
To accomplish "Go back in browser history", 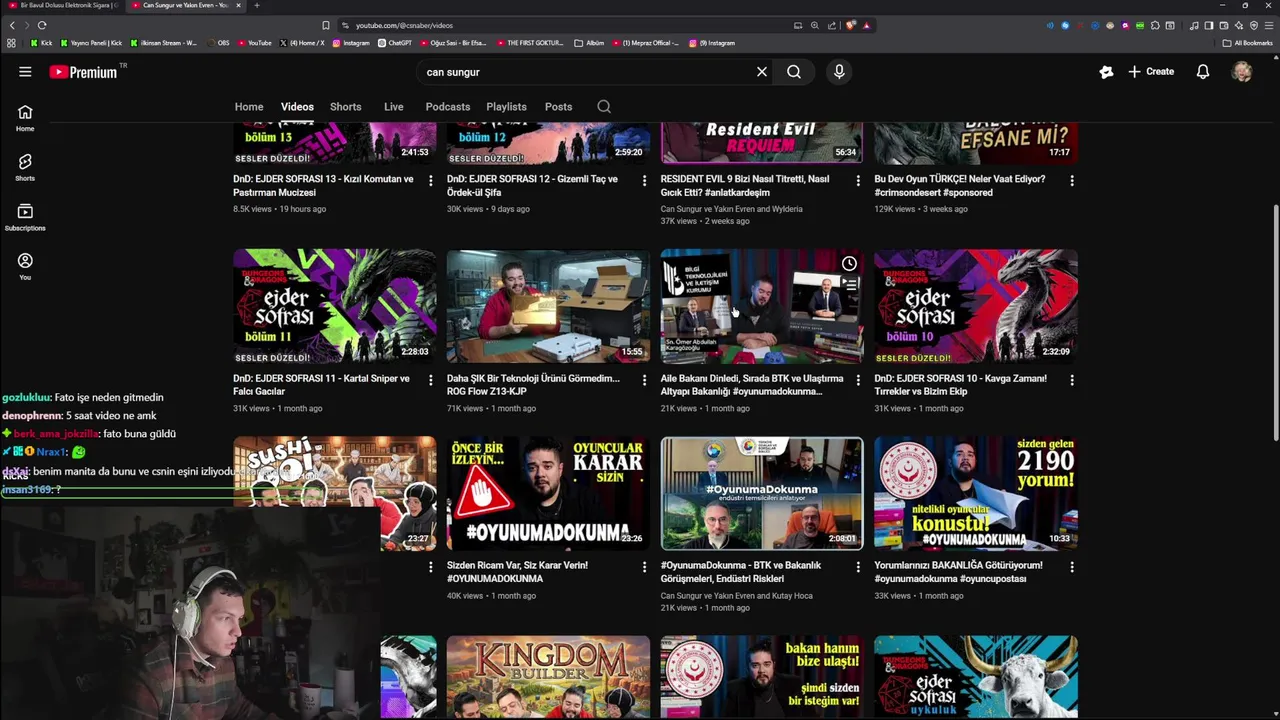I will point(12,25).
